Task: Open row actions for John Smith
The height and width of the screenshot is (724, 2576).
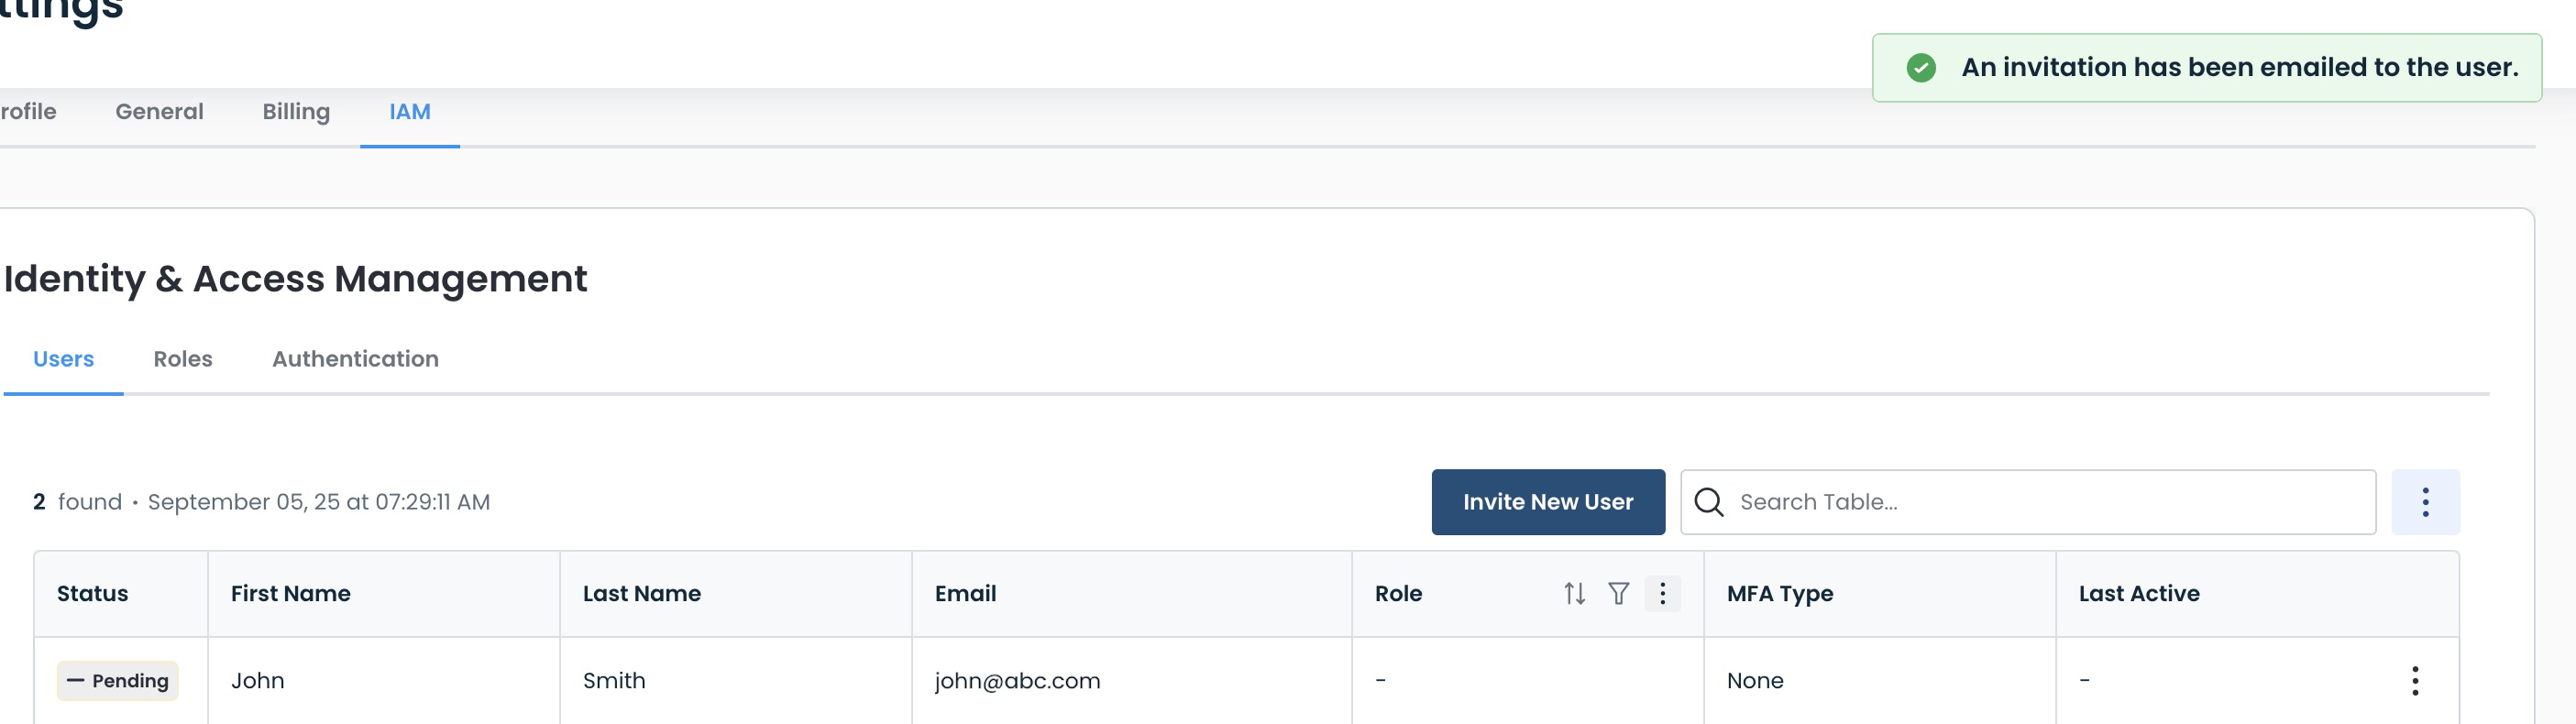Action: tap(2415, 681)
